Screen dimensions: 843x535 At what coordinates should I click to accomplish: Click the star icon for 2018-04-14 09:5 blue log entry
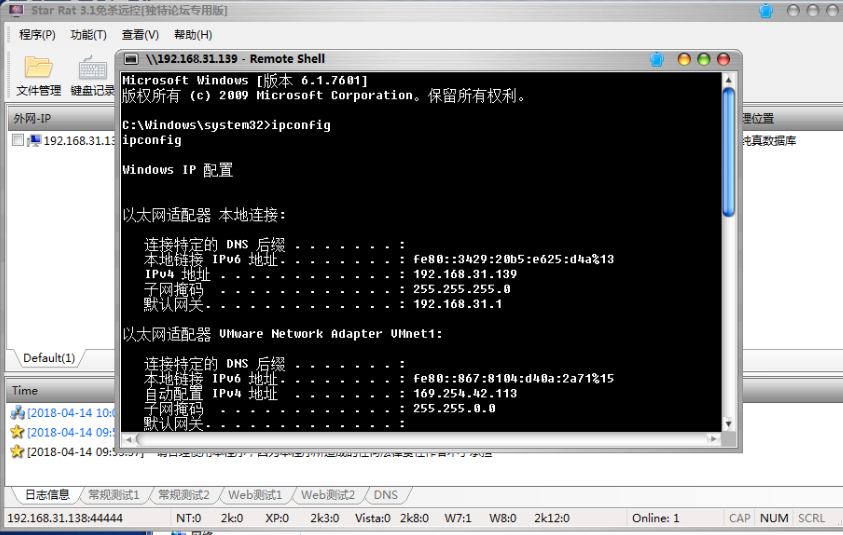(17, 432)
